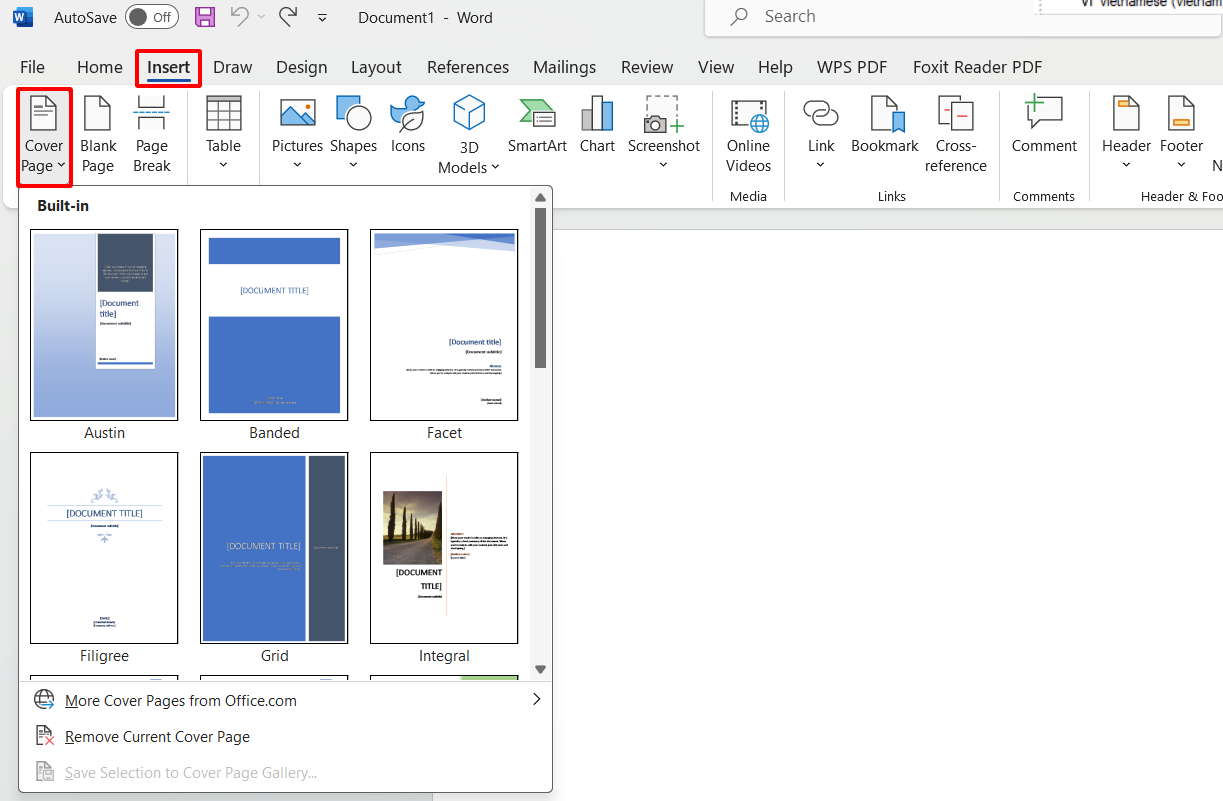Open the Screenshot dropdown
Image resolution: width=1223 pixels, height=801 pixels.
[x=663, y=165]
